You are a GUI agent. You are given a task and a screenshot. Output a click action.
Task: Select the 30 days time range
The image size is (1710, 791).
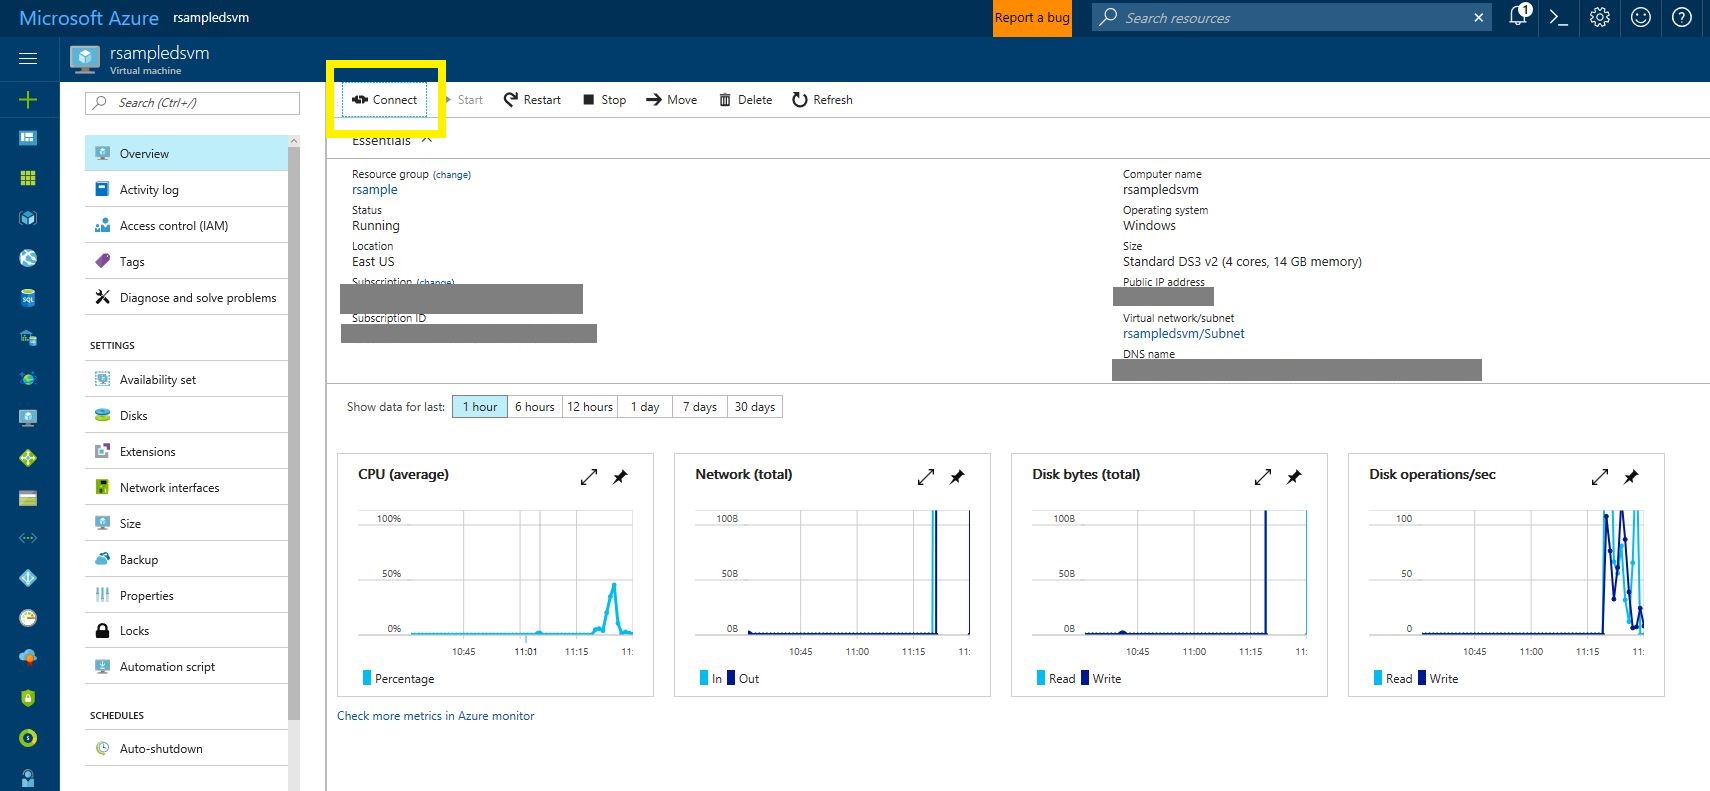(755, 407)
